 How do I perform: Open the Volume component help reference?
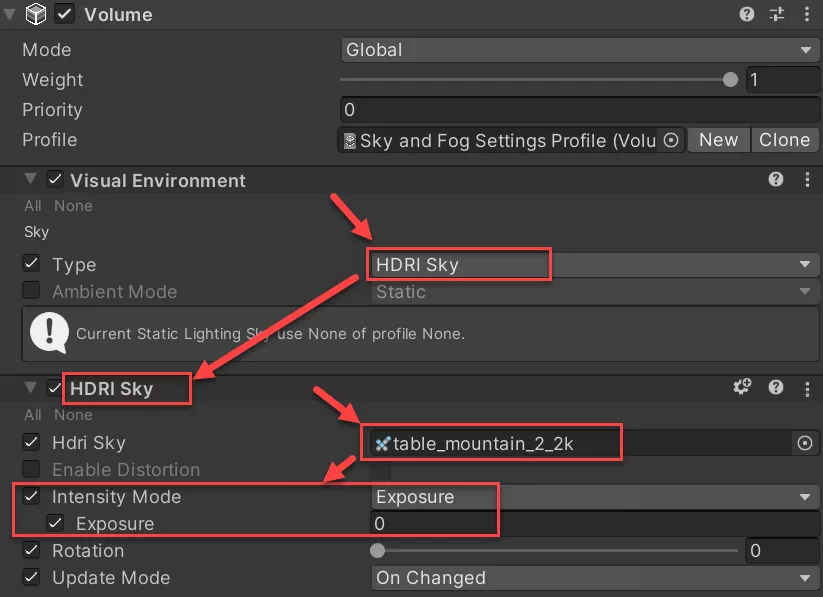[x=747, y=14]
